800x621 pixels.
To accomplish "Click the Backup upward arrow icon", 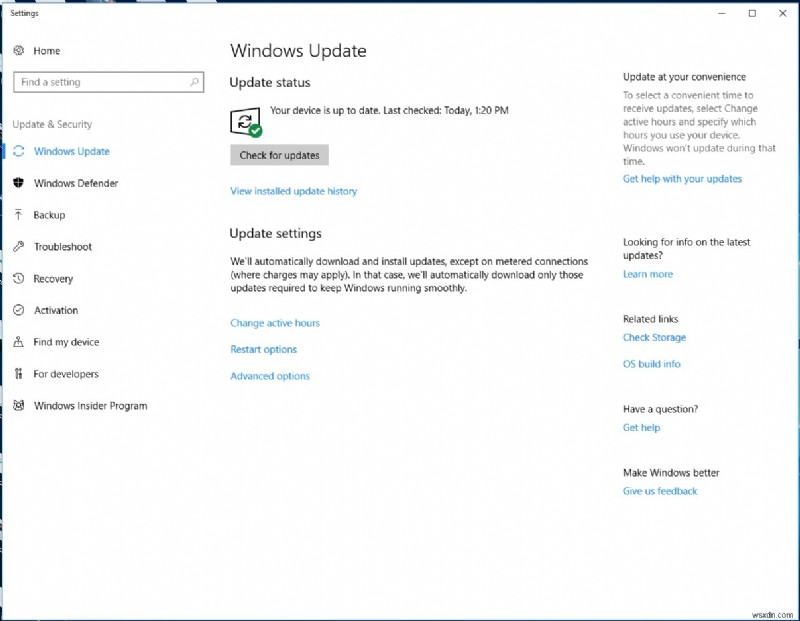I will pos(19,215).
